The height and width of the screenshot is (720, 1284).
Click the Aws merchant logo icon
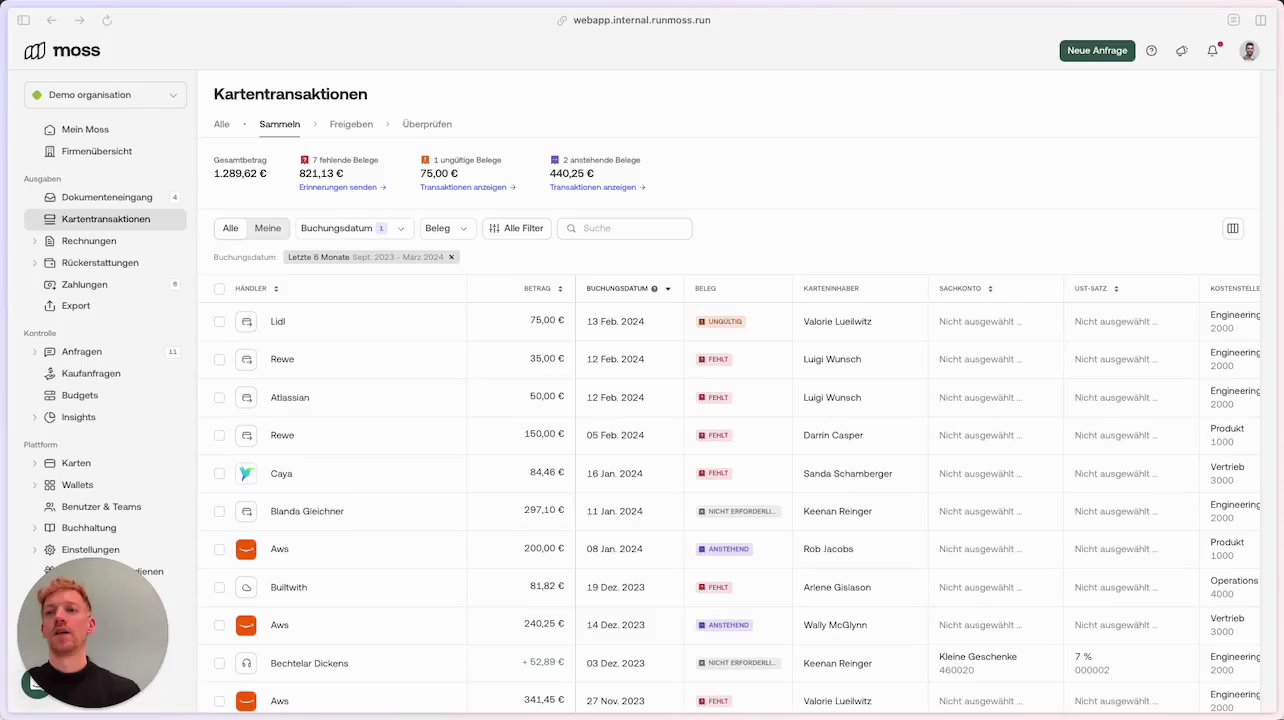246,549
